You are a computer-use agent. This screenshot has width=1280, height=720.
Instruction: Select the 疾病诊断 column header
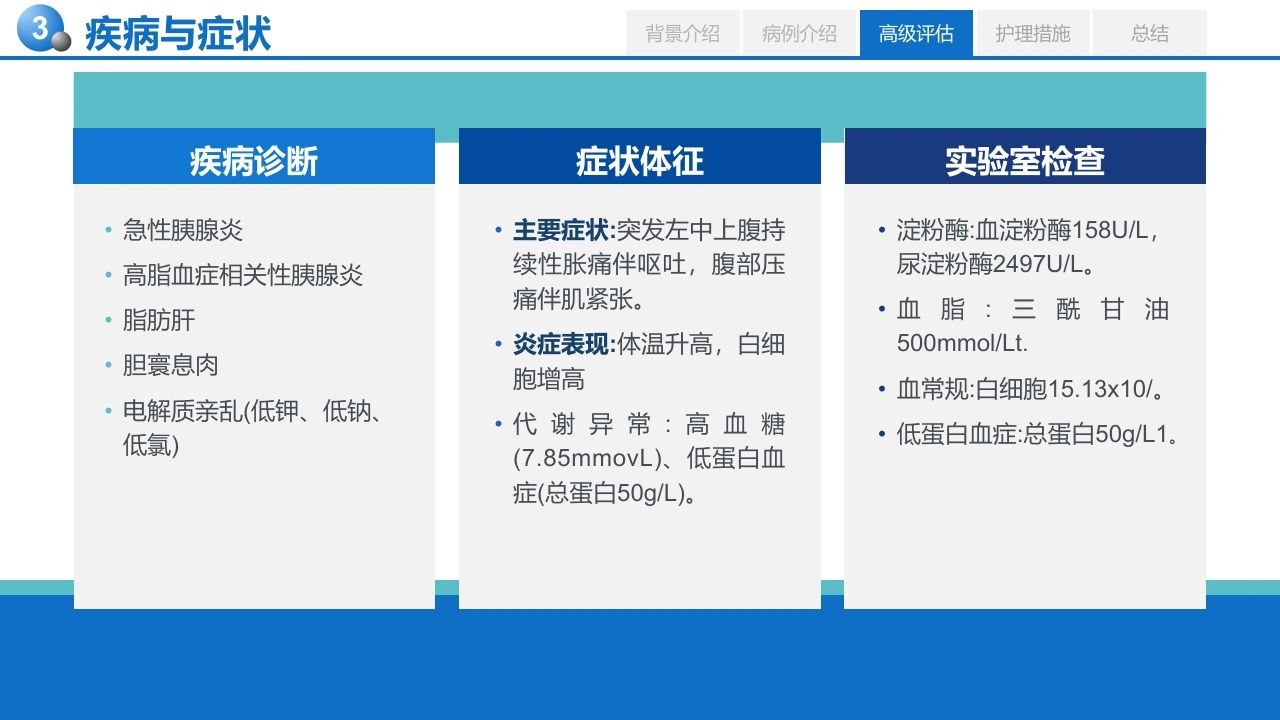(254, 159)
